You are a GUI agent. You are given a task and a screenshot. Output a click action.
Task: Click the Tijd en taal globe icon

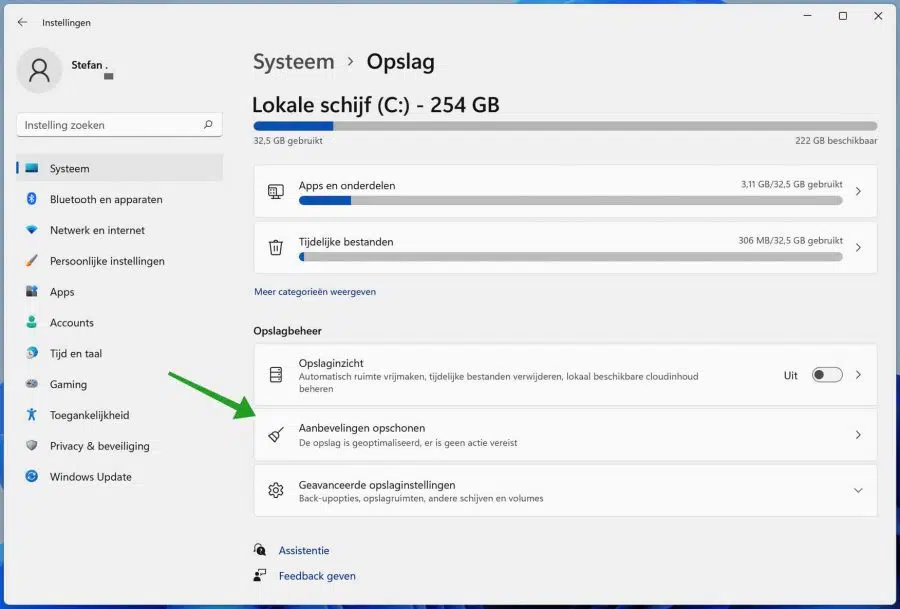pos(32,353)
